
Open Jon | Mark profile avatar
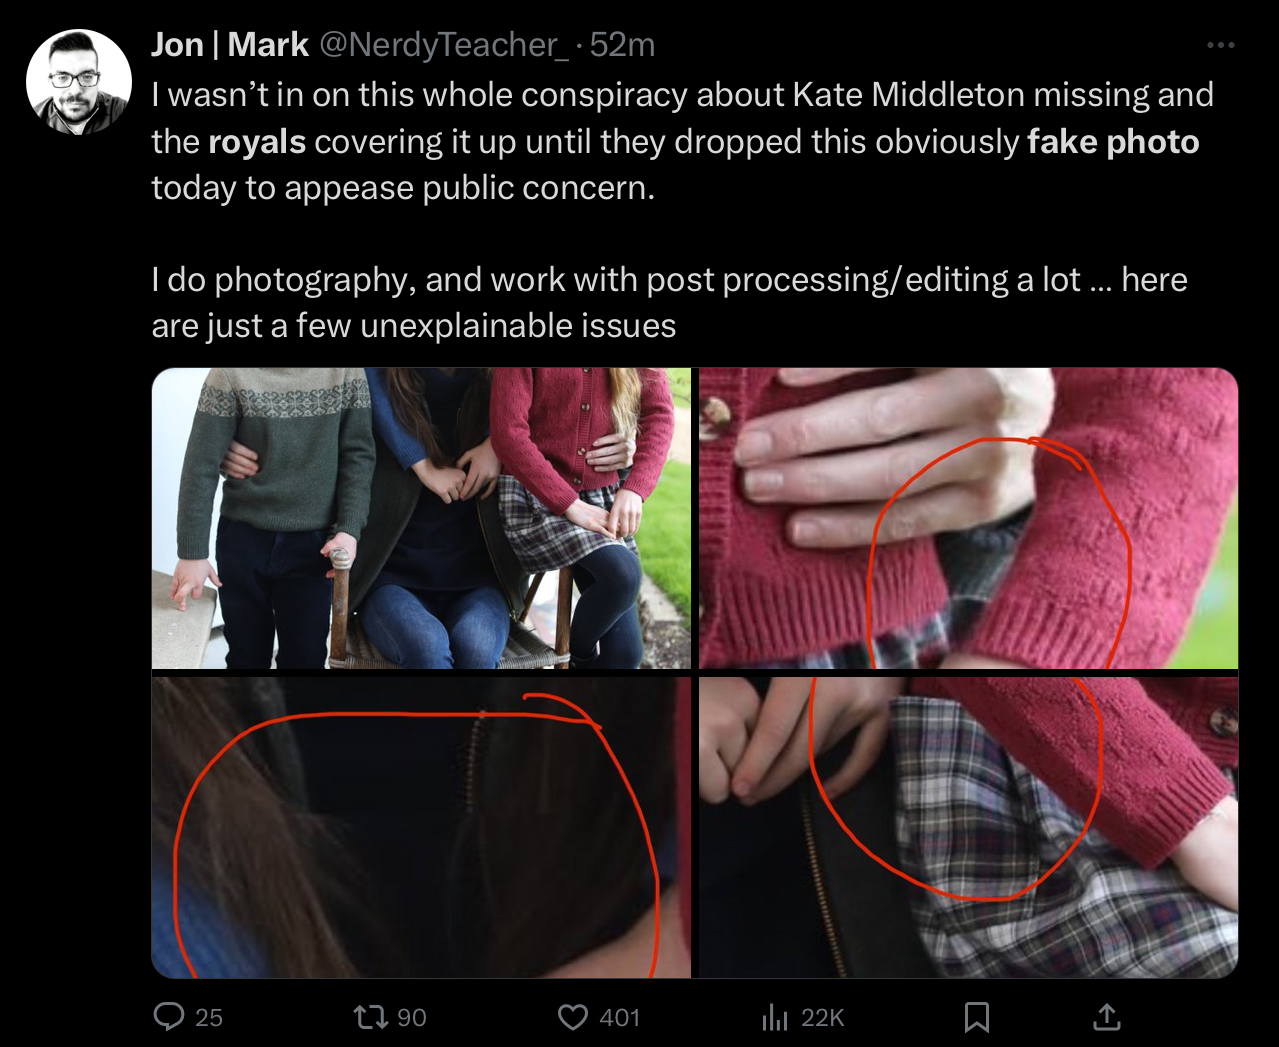click(78, 82)
